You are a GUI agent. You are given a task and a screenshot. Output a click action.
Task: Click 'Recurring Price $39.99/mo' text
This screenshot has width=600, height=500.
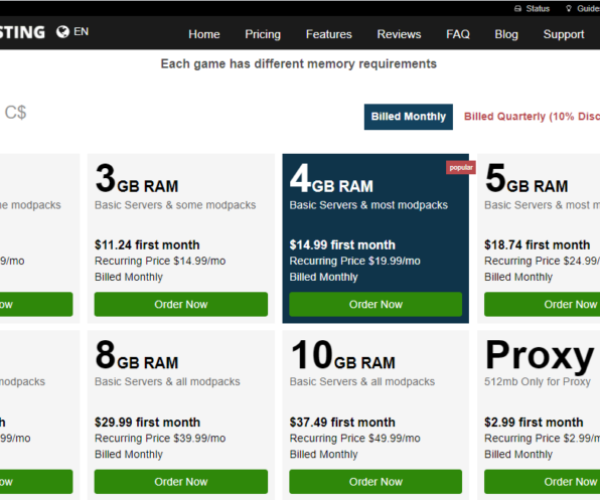[x=160, y=438]
